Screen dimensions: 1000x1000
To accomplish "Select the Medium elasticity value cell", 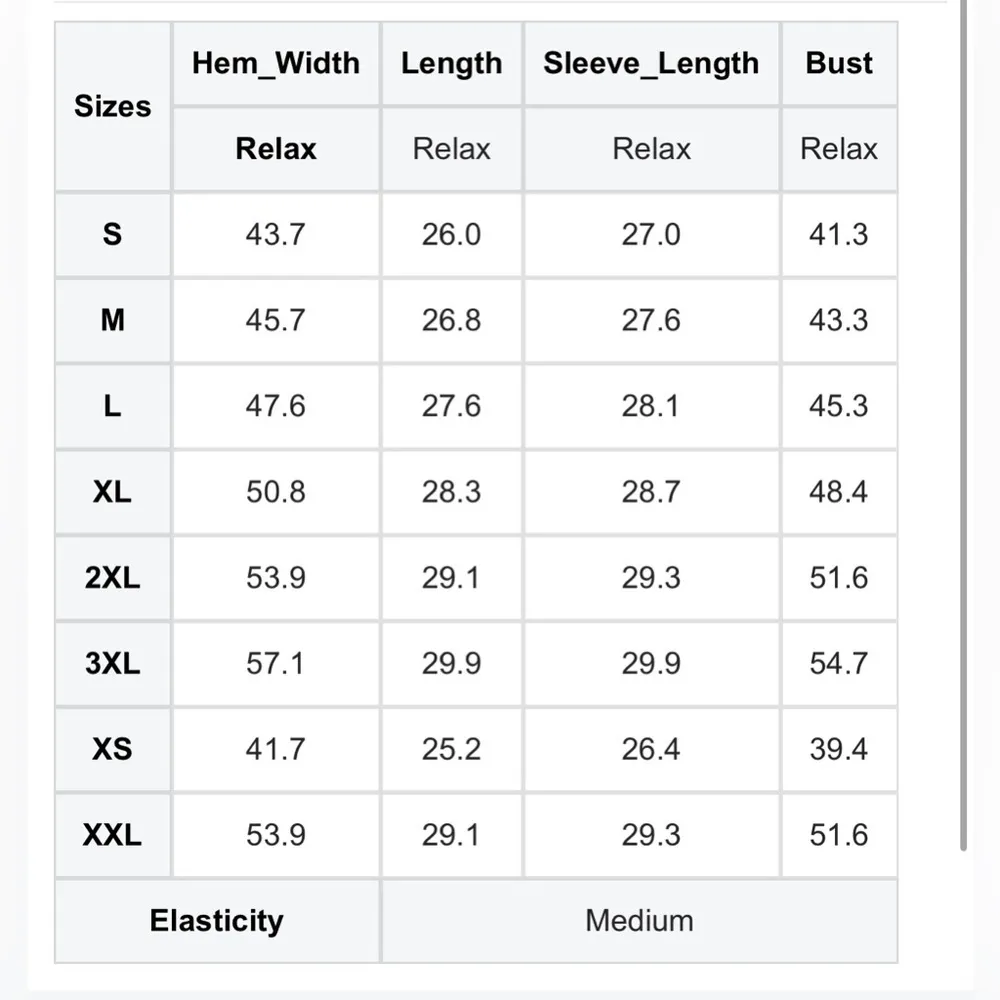I will [x=639, y=921].
